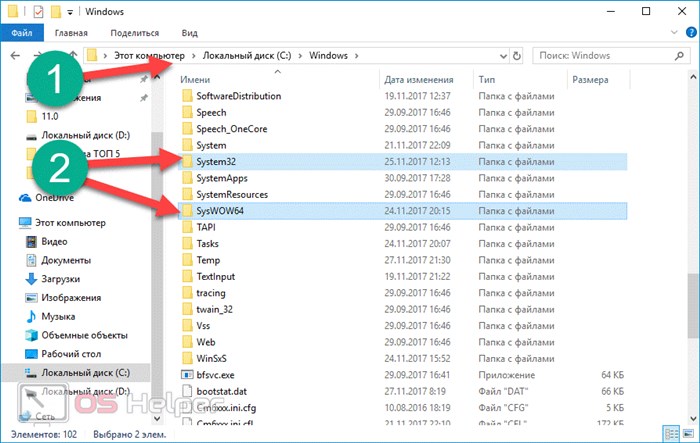The height and width of the screenshot is (443, 700).
Task: Click the search magnifier icon
Action: (x=679, y=56)
